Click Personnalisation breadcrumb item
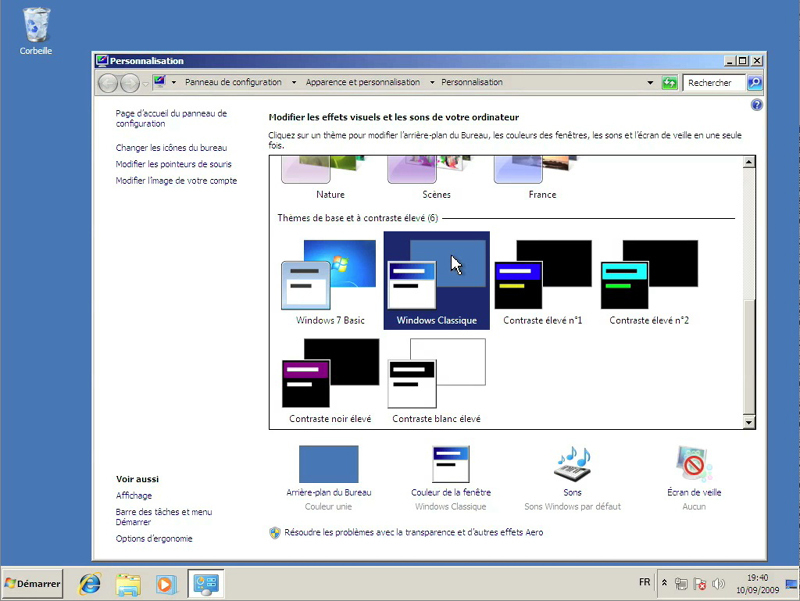The image size is (800, 601). (x=472, y=82)
